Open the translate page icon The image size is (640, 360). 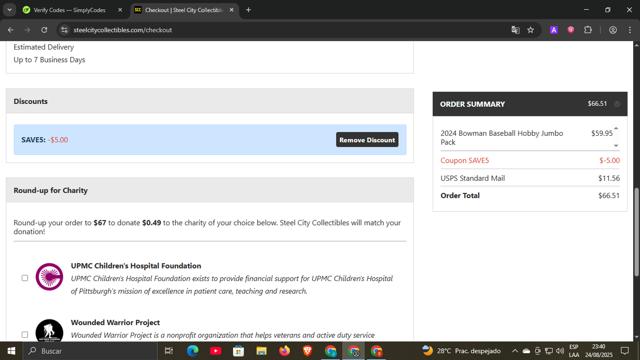(516, 30)
